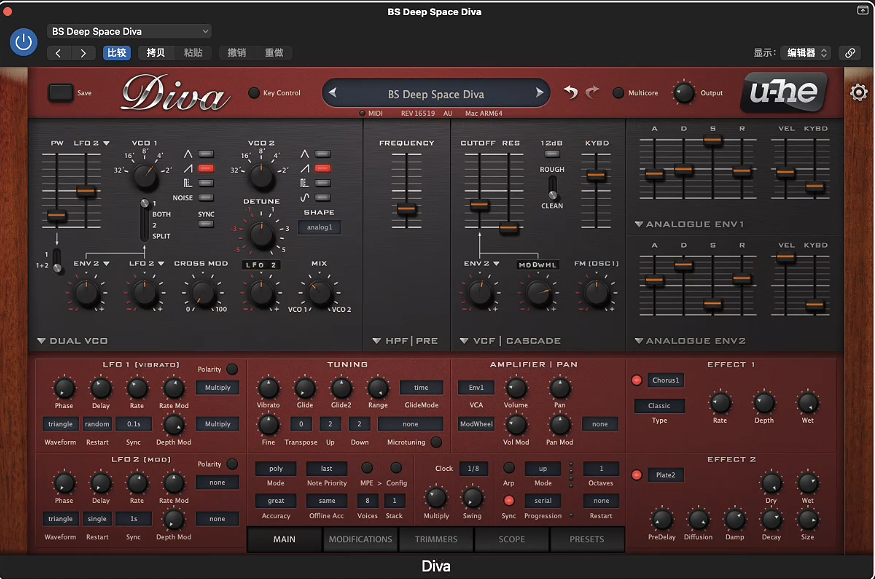Toggle VCO 1 sawtooth waveform switch
This screenshot has height=579, width=875.
coord(206,168)
